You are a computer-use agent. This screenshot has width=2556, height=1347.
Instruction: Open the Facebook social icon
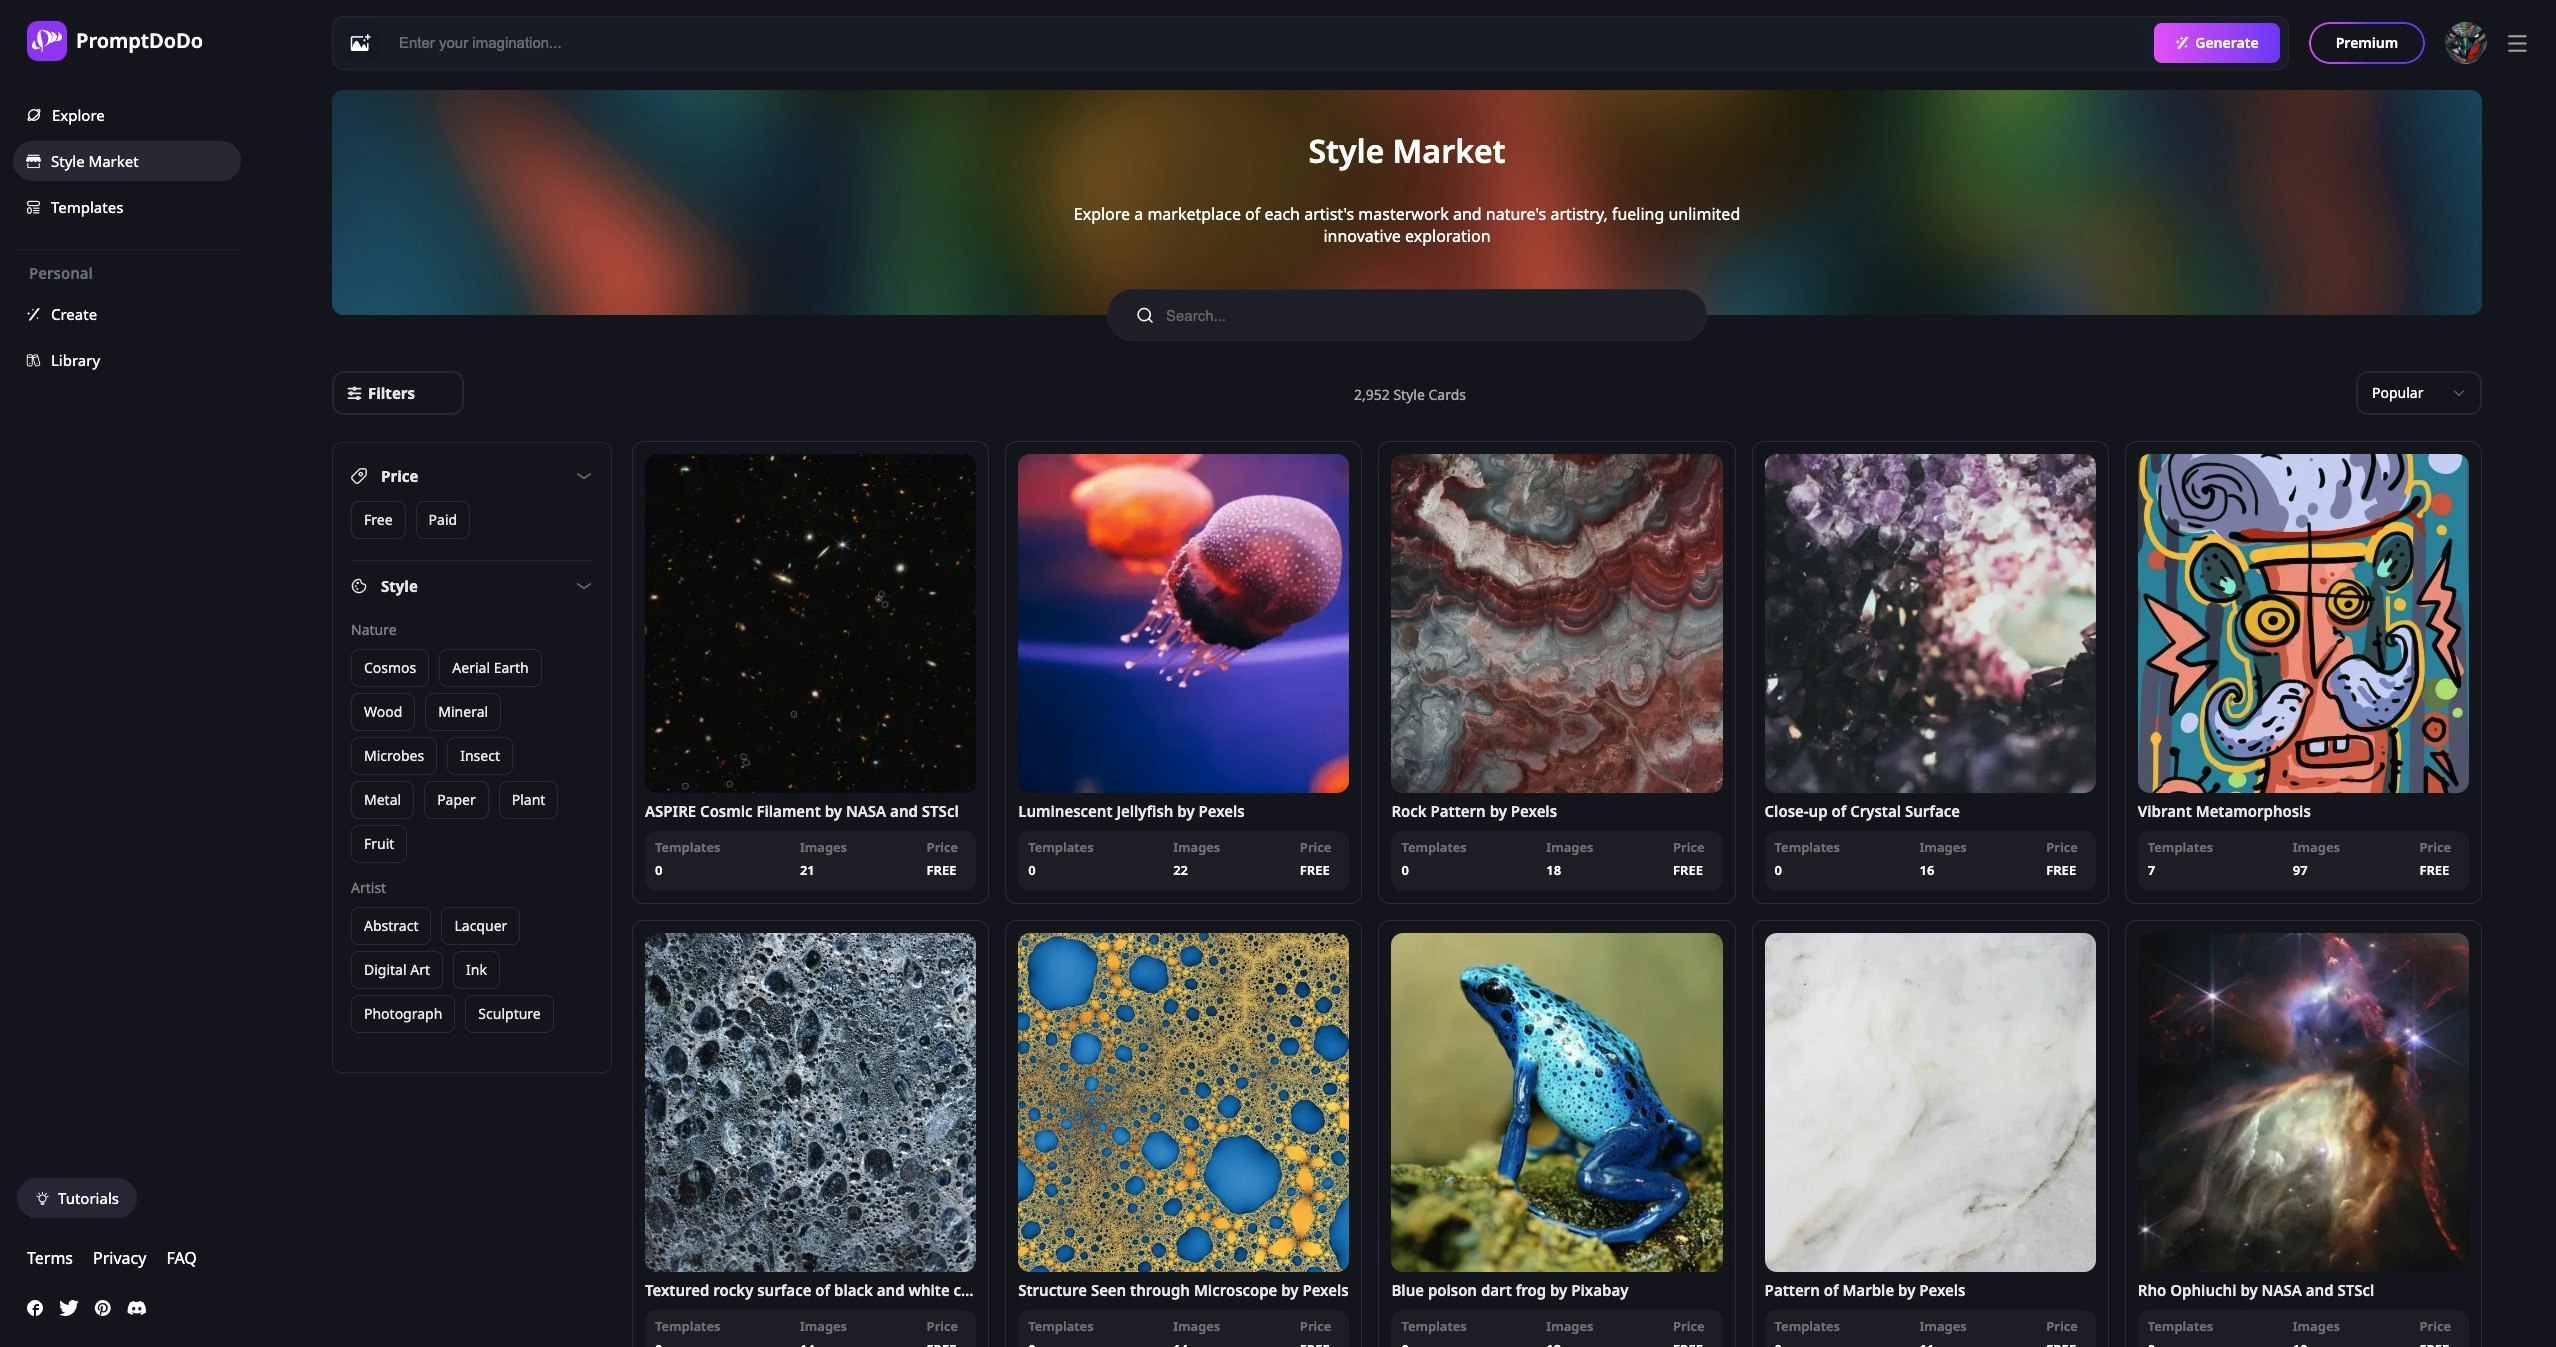click(x=35, y=1308)
